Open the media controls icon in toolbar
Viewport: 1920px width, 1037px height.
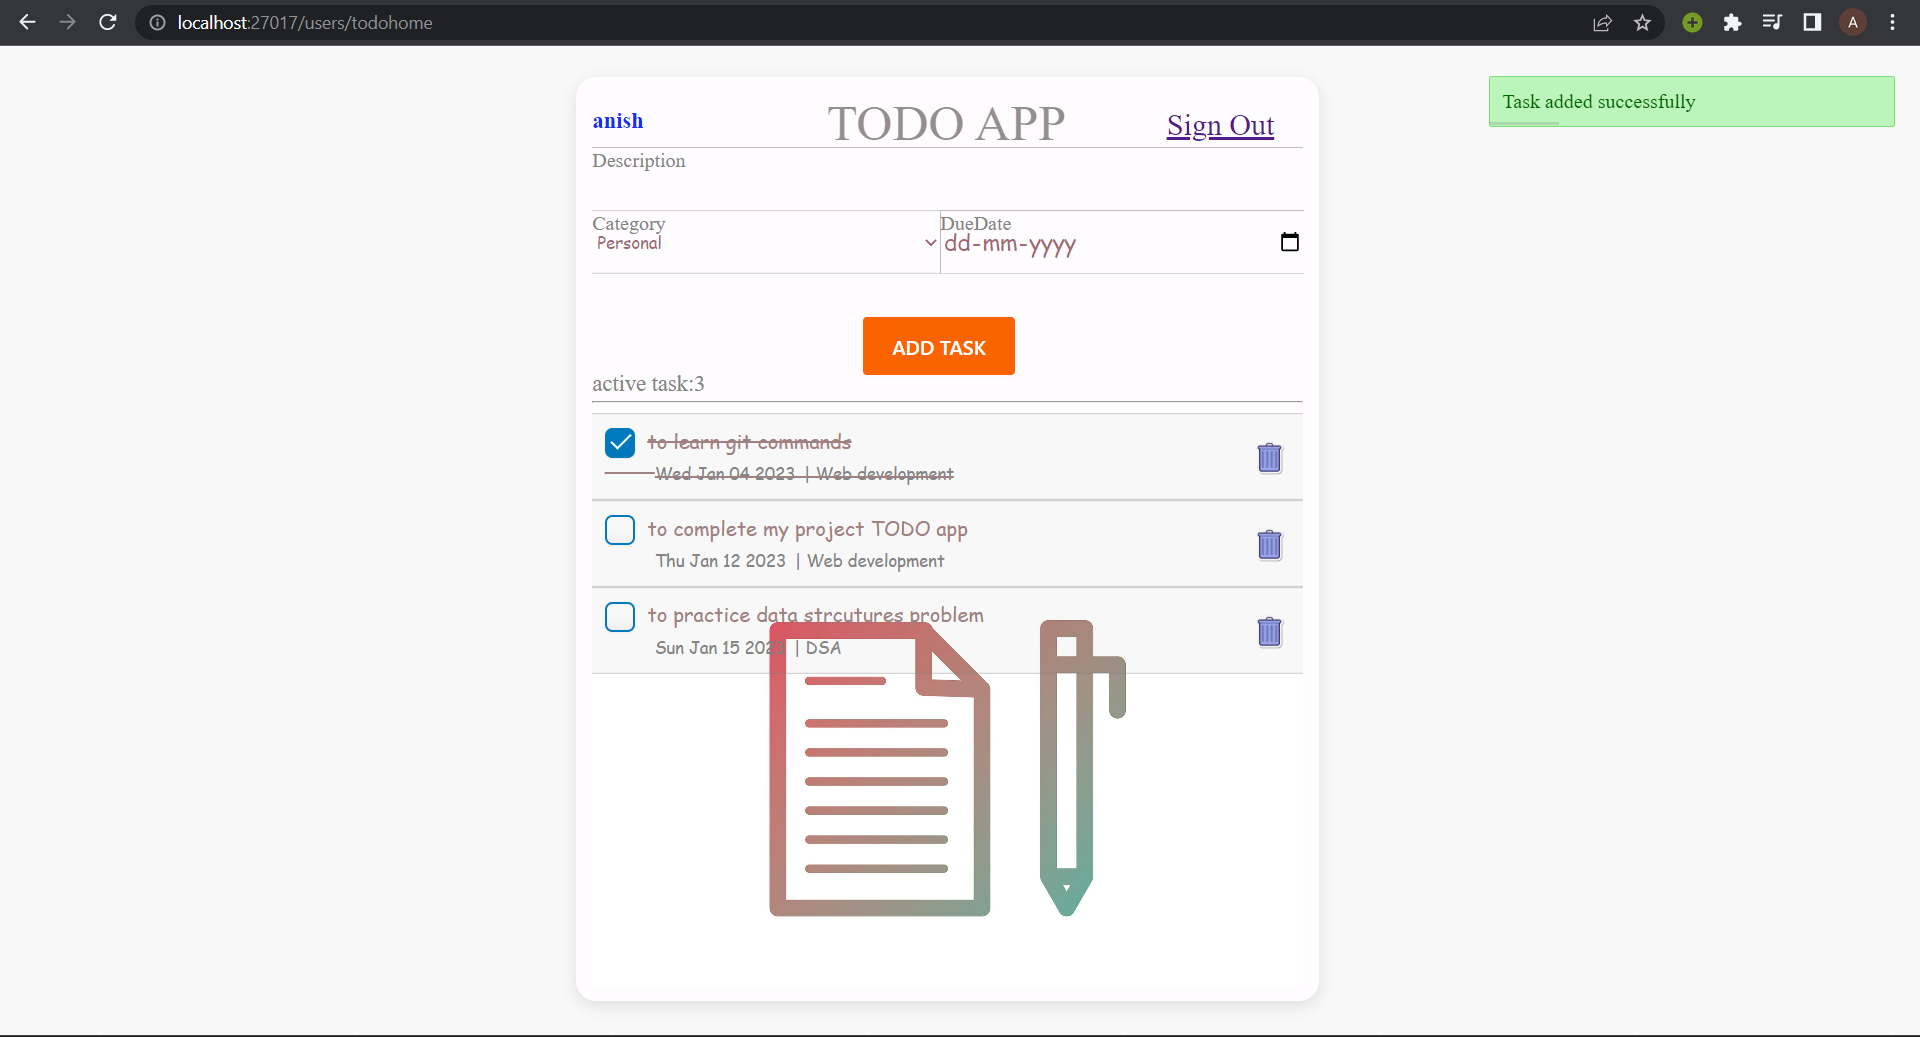coord(1771,22)
